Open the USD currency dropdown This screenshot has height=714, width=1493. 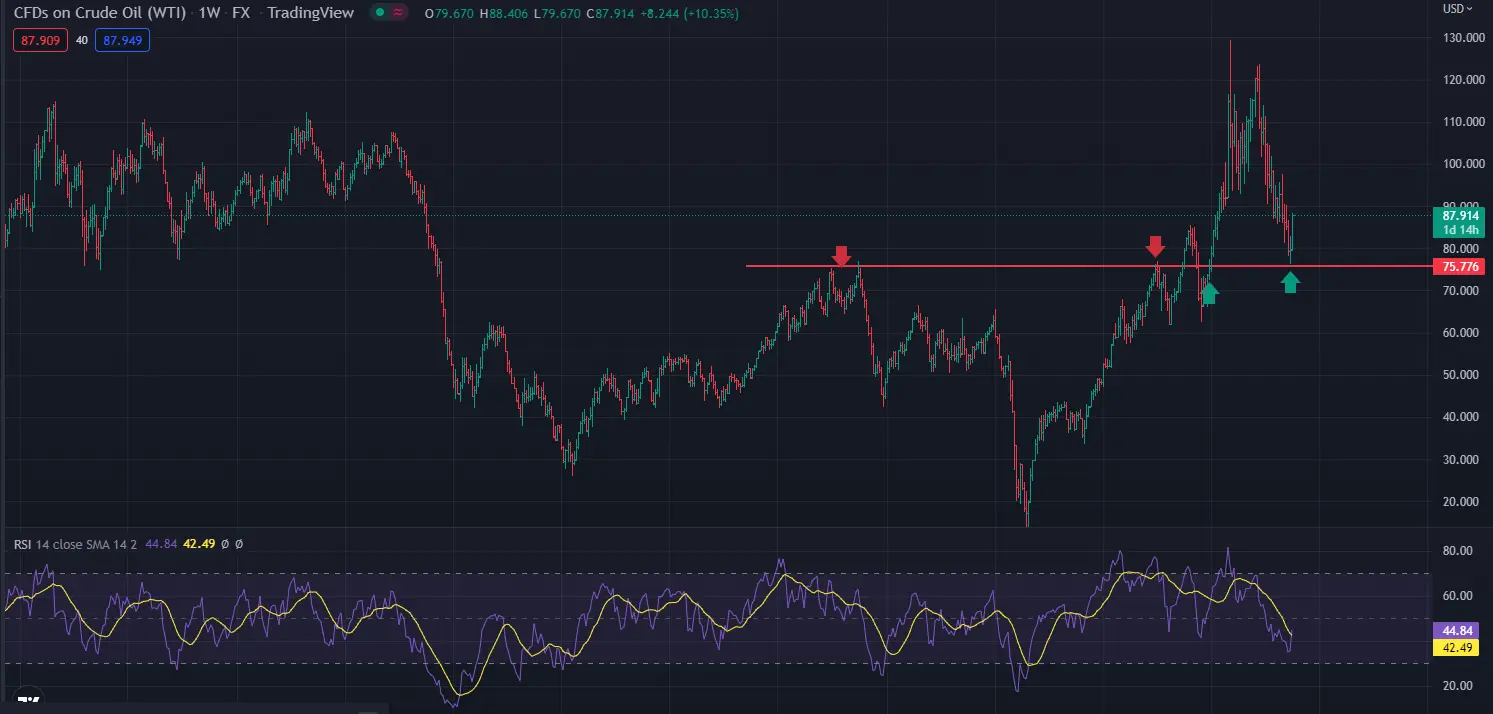[x=1459, y=9]
